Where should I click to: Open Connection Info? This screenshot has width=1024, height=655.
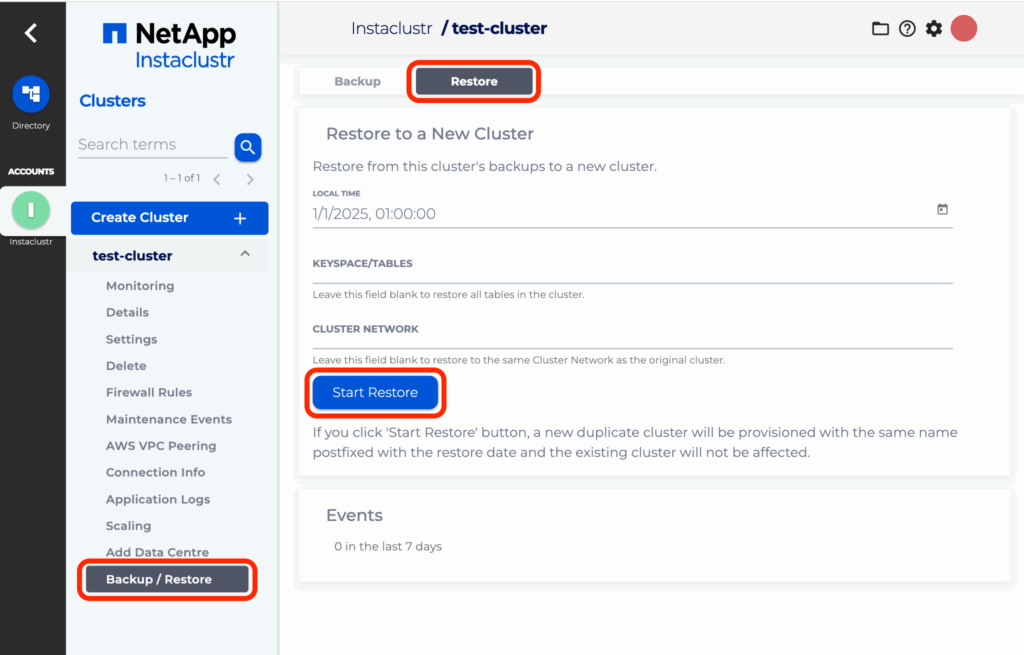[x=155, y=473]
